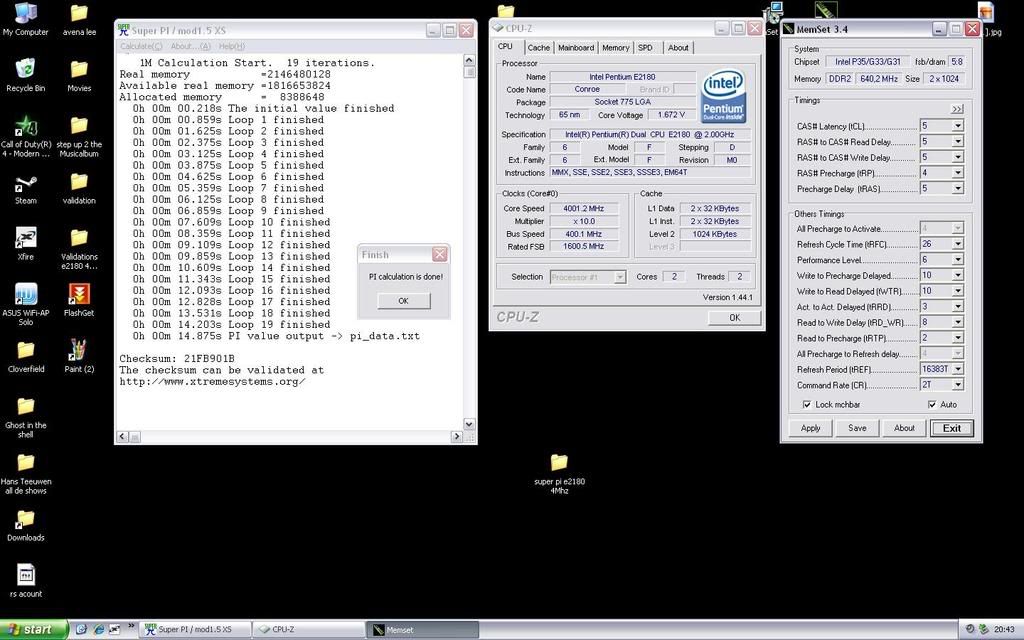Open RAS# to CAS# Write Delay dropdown
The height and width of the screenshot is (640, 1024).
957,157
